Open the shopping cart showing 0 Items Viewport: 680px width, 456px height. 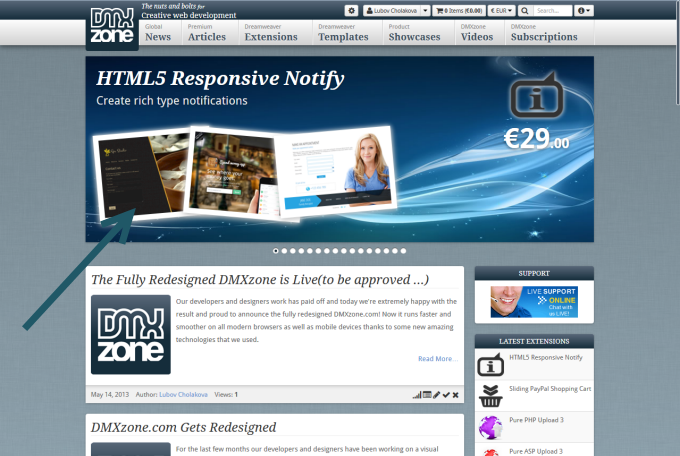[459, 10]
